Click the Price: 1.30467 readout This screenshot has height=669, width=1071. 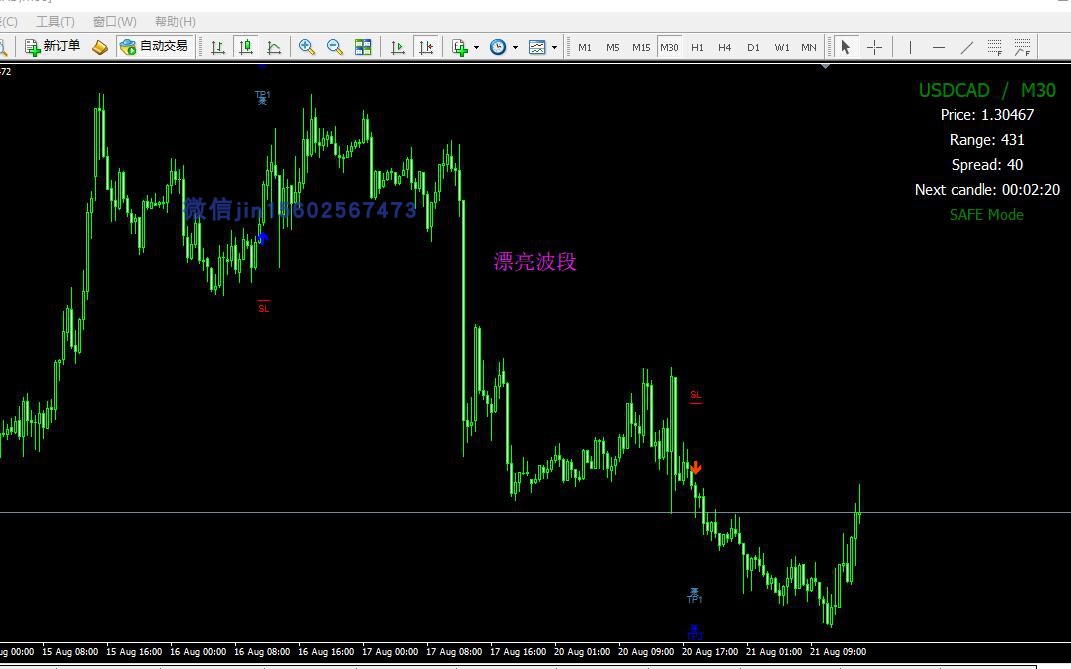pyautogui.click(x=987, y=115)
